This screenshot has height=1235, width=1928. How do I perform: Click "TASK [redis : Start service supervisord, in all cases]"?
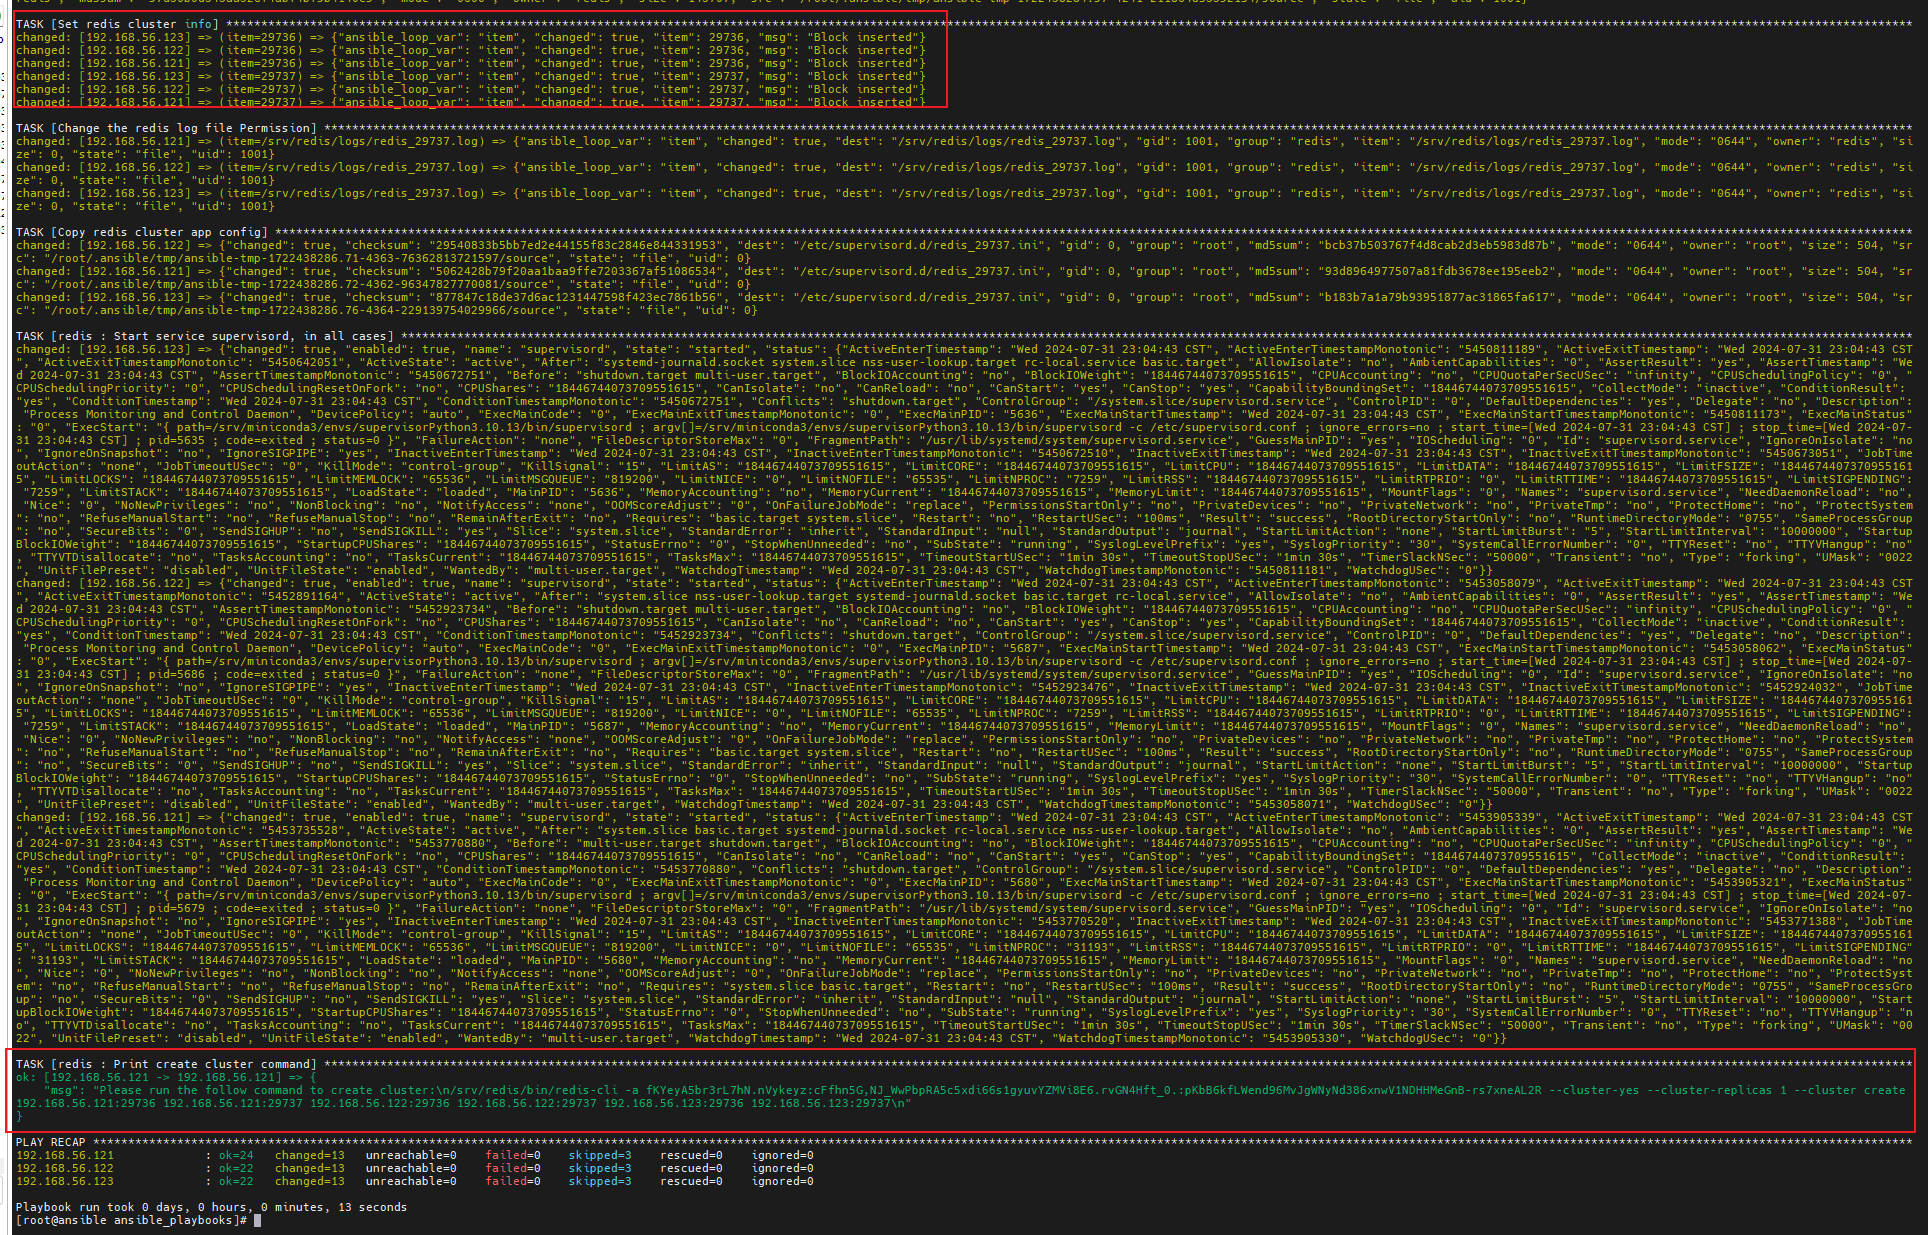pos(205,336)
